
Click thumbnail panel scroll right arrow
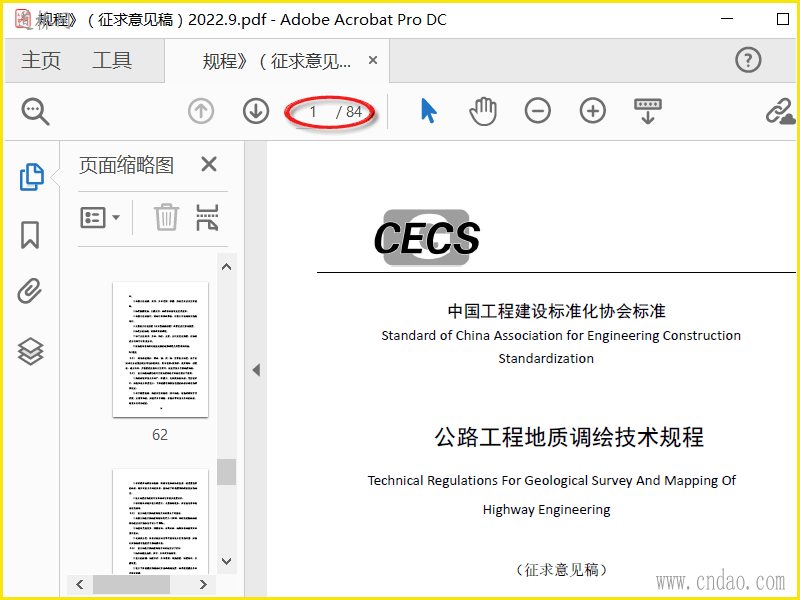point(203,584)
